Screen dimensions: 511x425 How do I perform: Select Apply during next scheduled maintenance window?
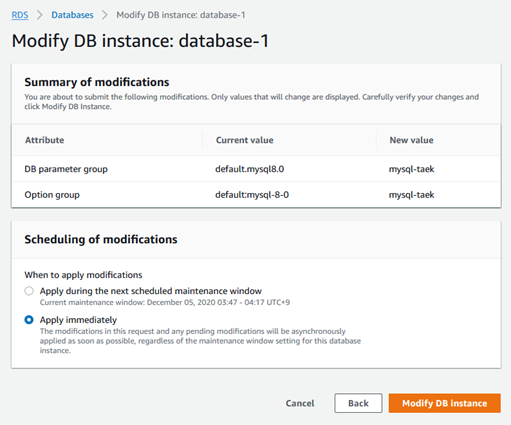[x=29, y=291]
